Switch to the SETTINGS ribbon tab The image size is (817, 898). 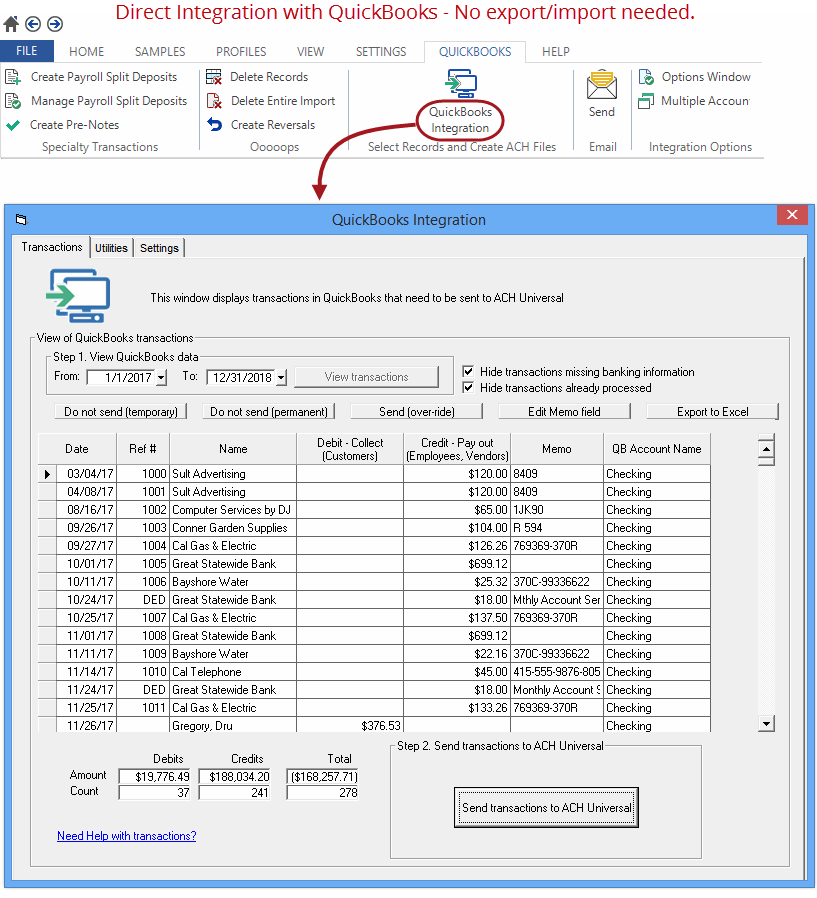[381, 52]
